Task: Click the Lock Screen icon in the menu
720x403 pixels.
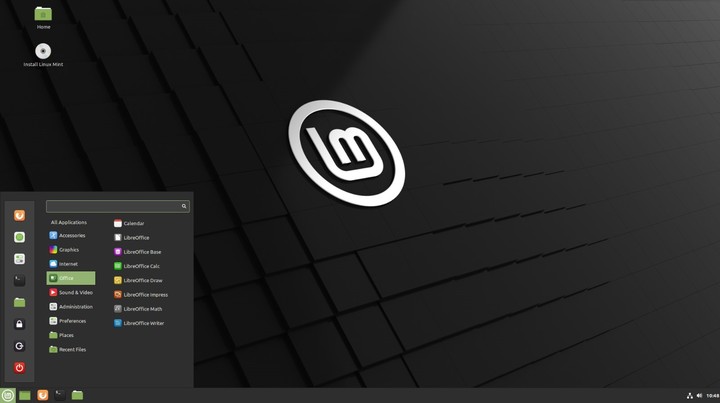Action: tap(19, 324)
